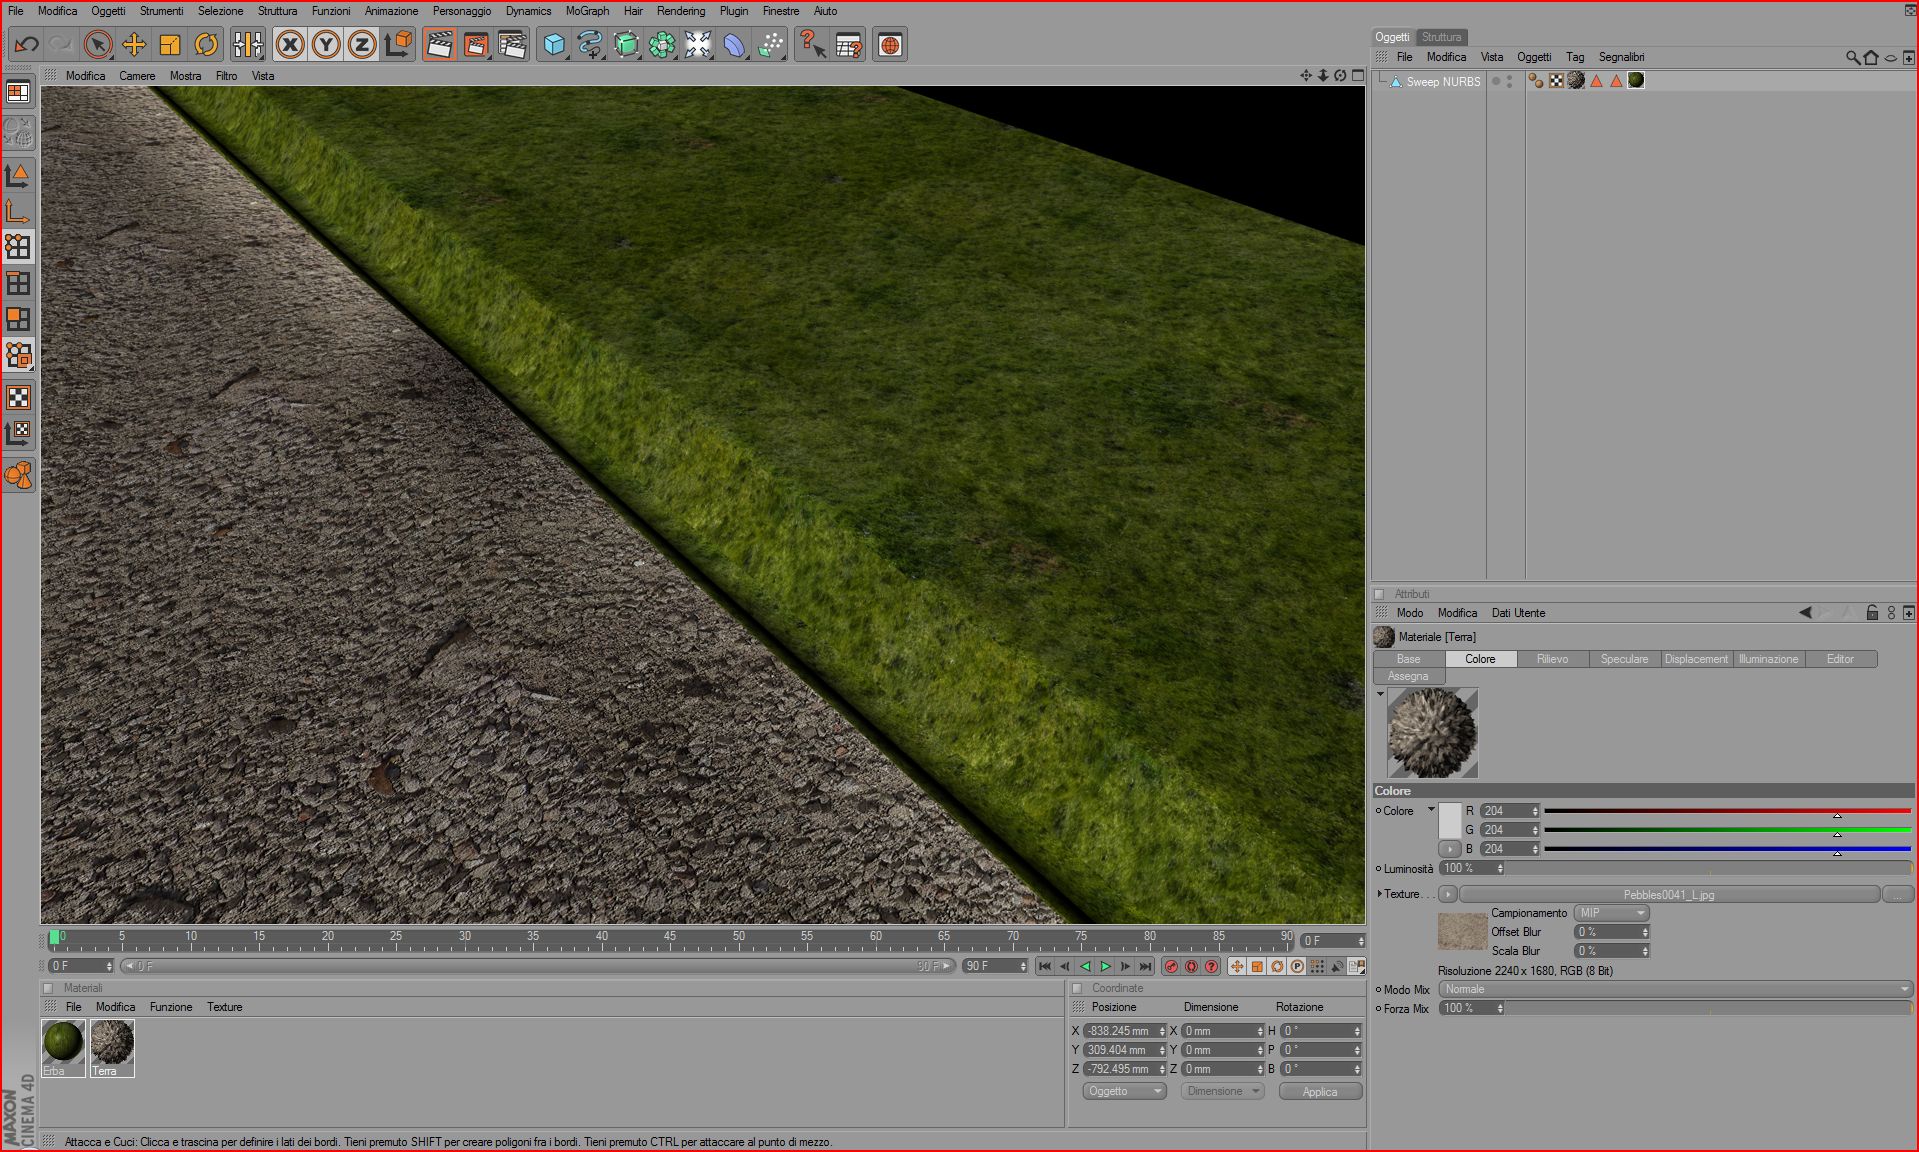Select the Rotate tool

click(206, 45)
